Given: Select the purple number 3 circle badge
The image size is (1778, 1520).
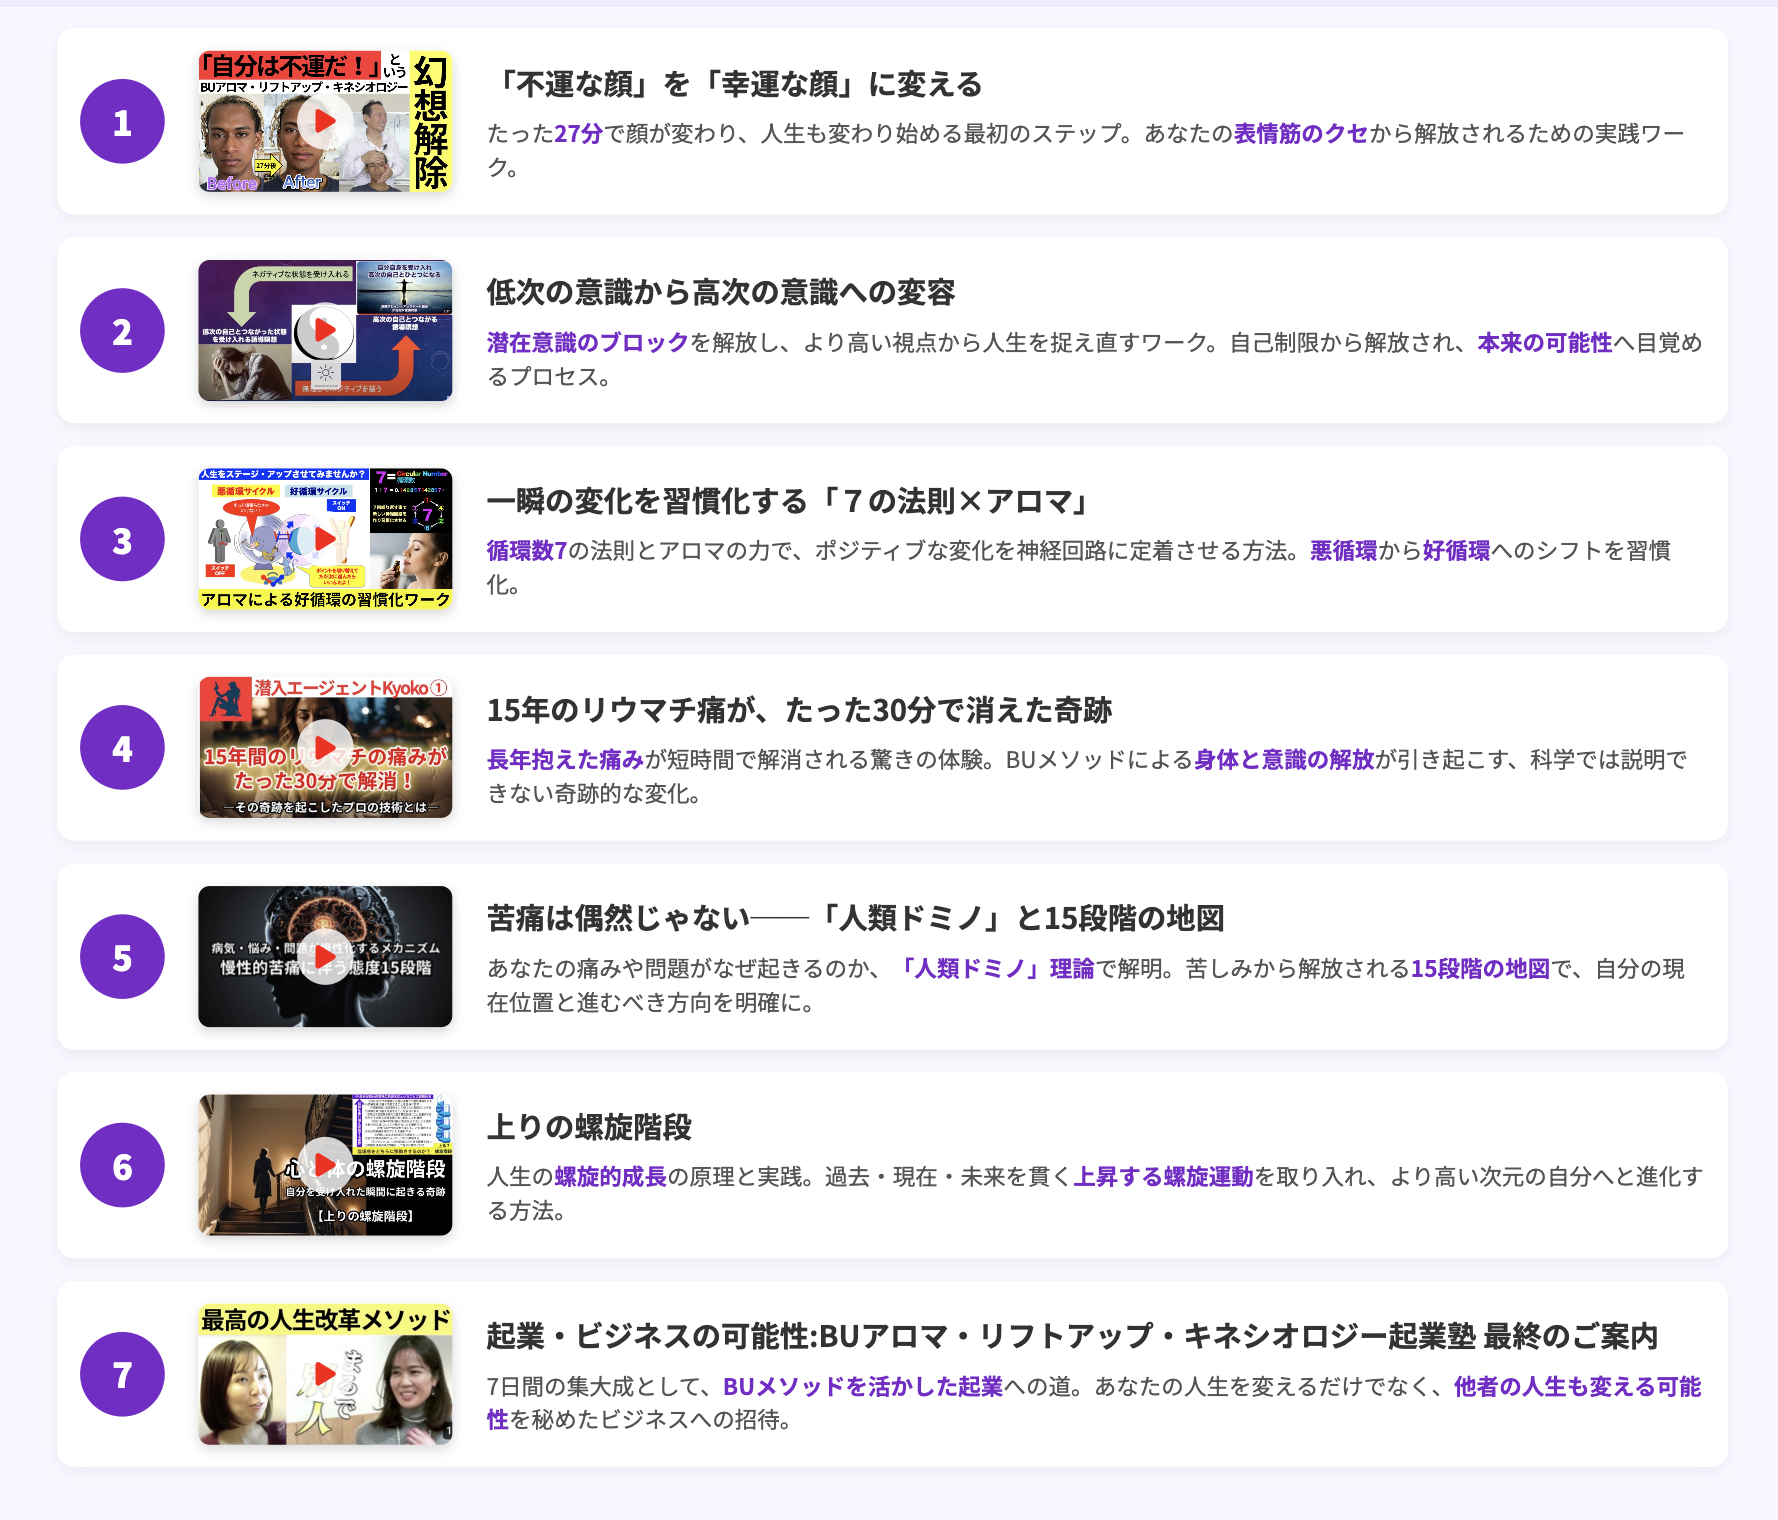Looking at the screenshot, I should [122, 540].
